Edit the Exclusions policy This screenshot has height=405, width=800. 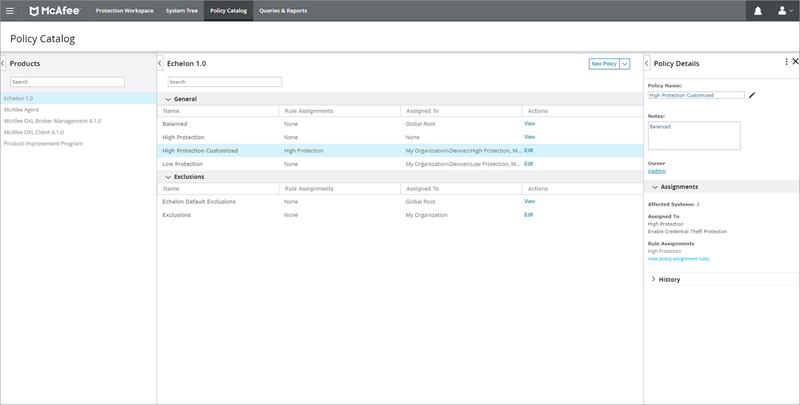[529, 215]
